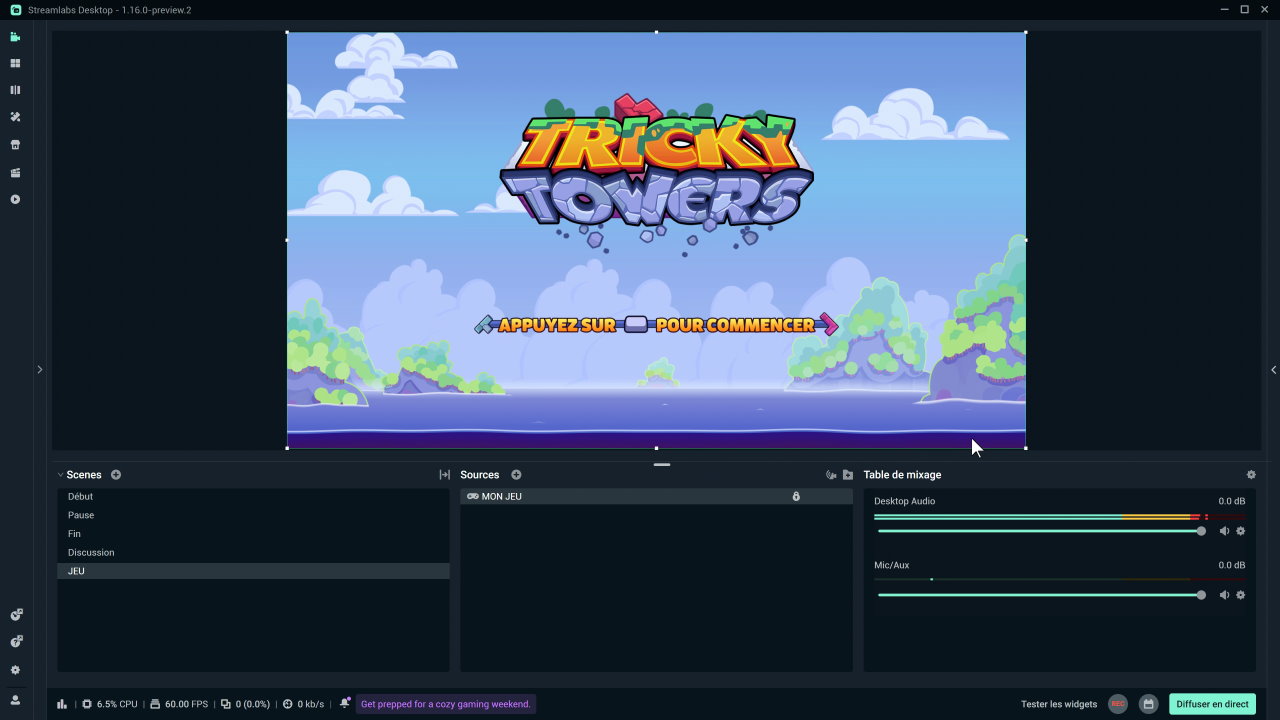Click the bitrate icon next to 0 kb/s
Viewport: 1280px width, 720px height.
click(x=288, y=704)
